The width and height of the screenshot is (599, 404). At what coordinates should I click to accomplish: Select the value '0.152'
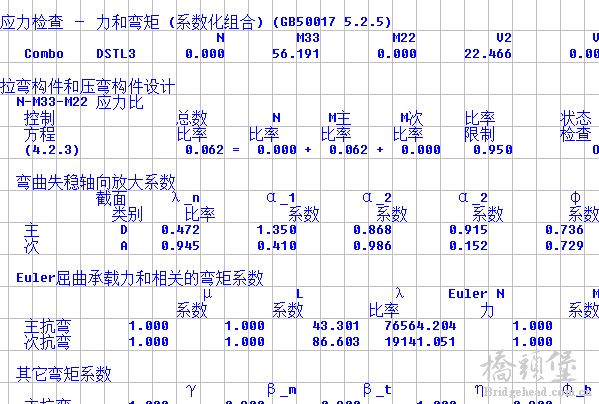(x=468, y=246)
